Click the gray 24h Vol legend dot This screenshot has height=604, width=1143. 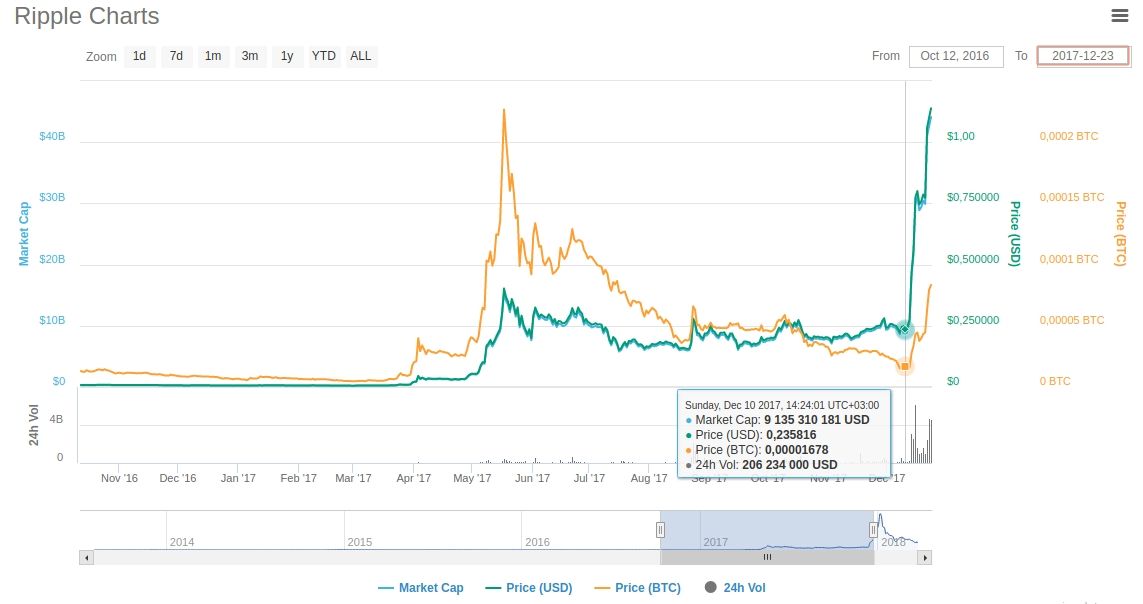[709, 588]
